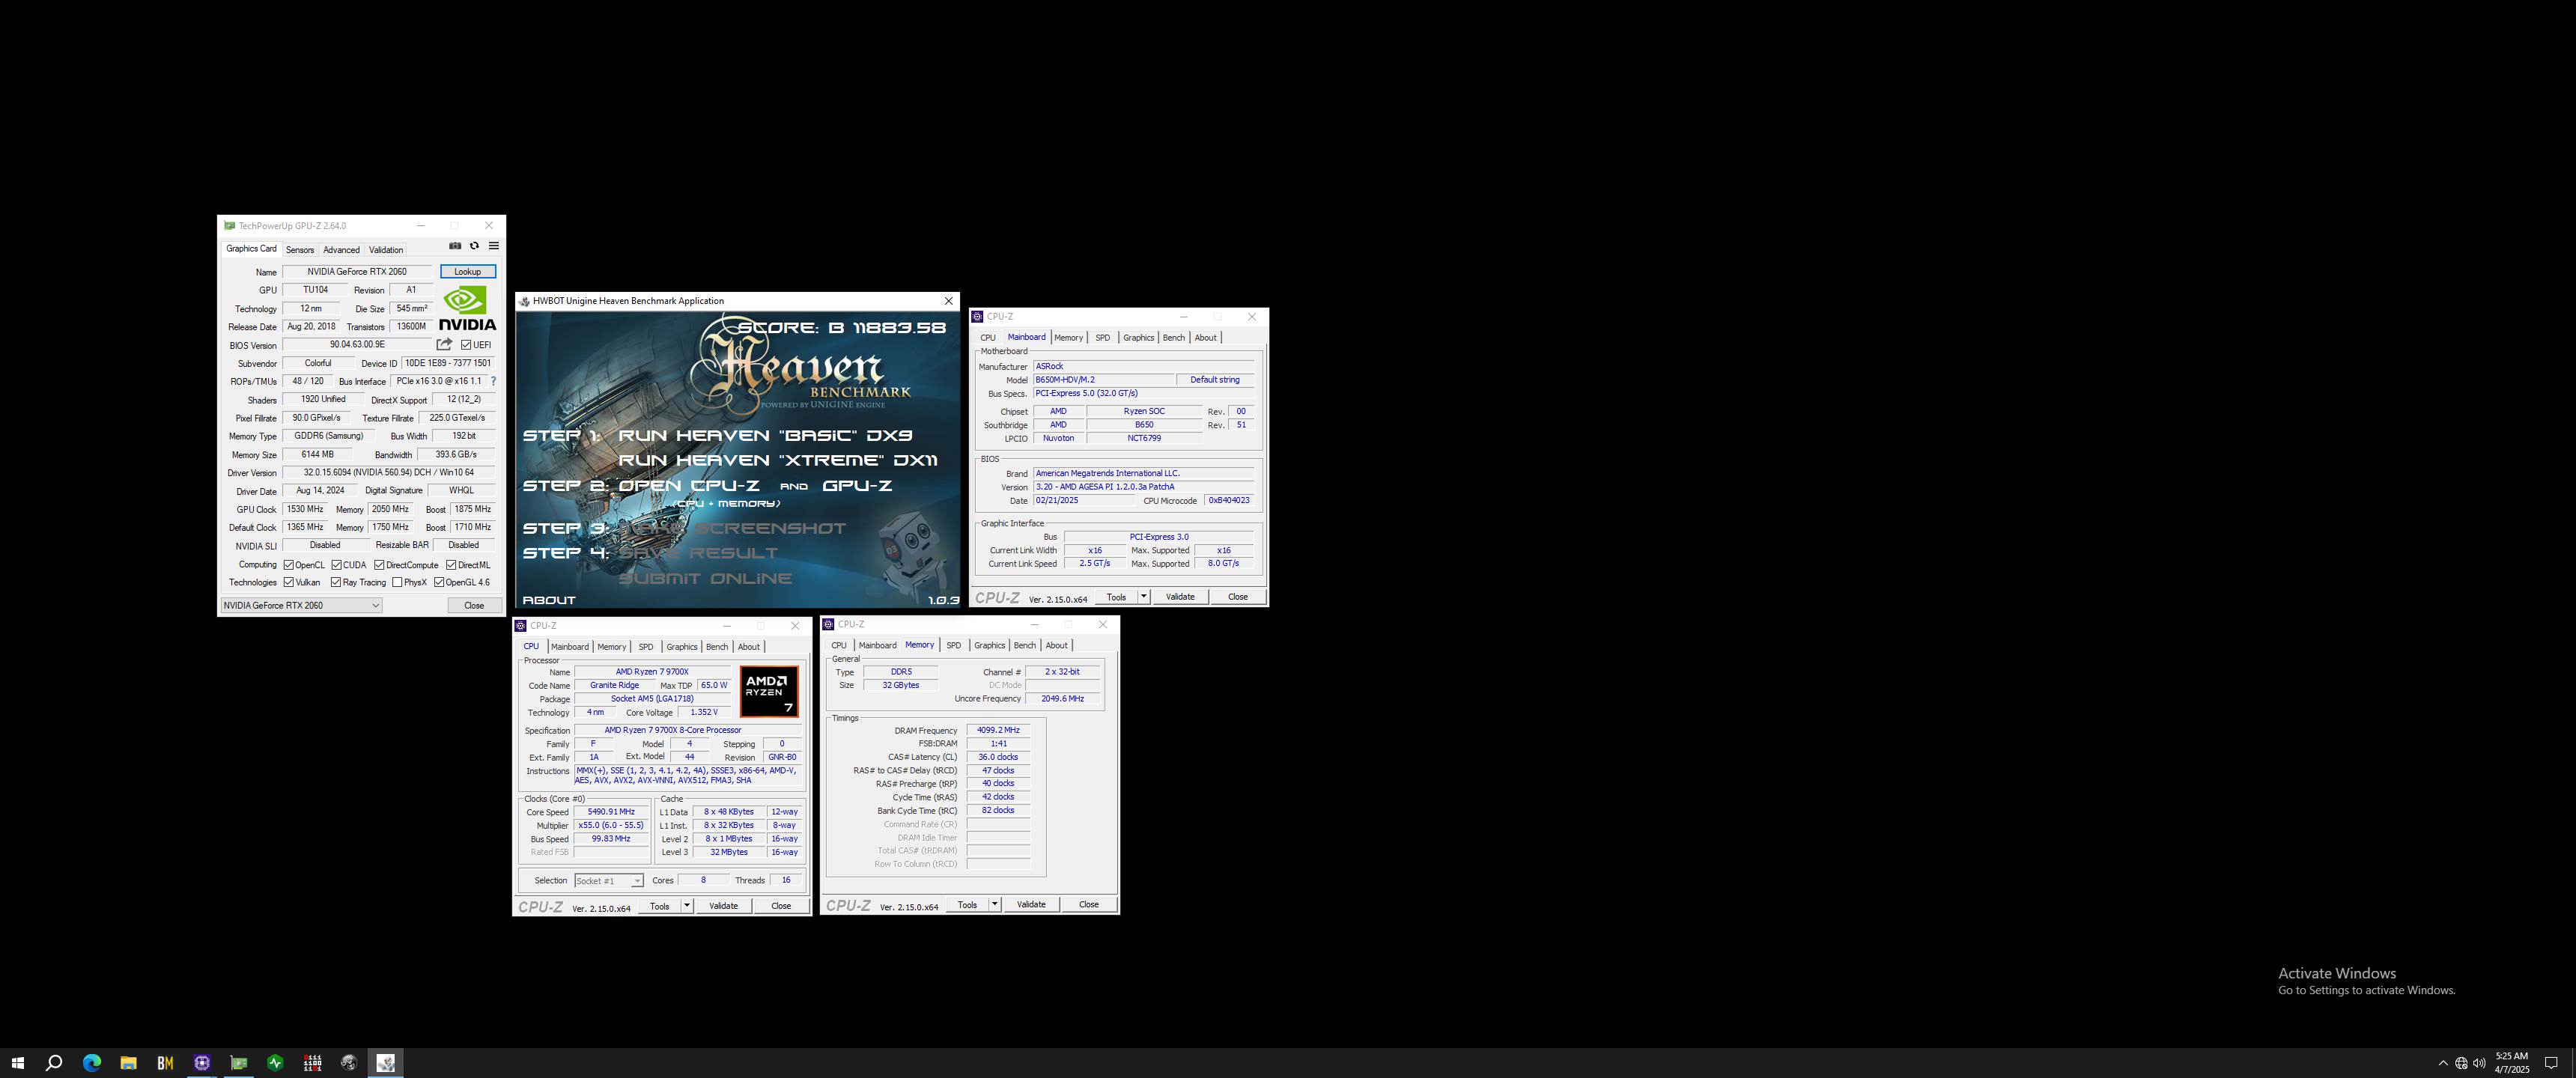This screenshot has width=2576, height=1078.
Task: Open Bench tab in Ryzen processor CPU-Z
Action: pos(717,647)
